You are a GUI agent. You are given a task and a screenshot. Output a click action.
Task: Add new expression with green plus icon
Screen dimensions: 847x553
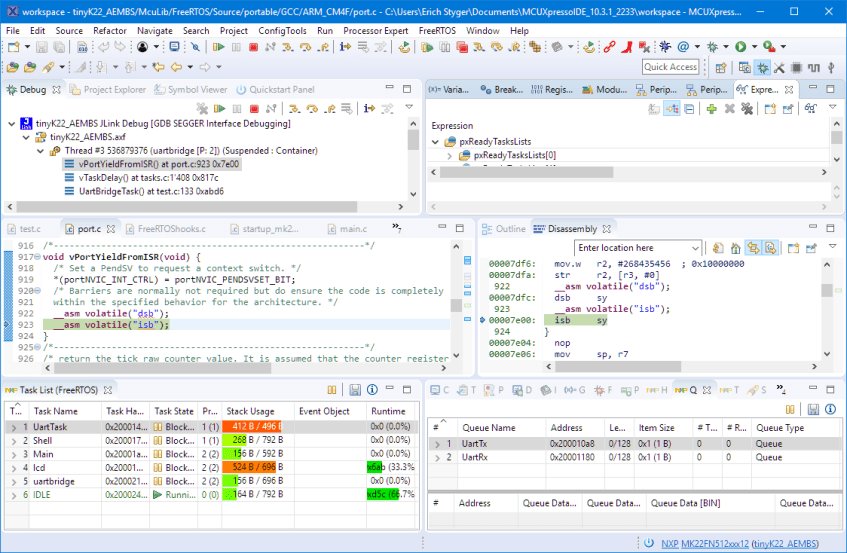[x=711, y=109]
